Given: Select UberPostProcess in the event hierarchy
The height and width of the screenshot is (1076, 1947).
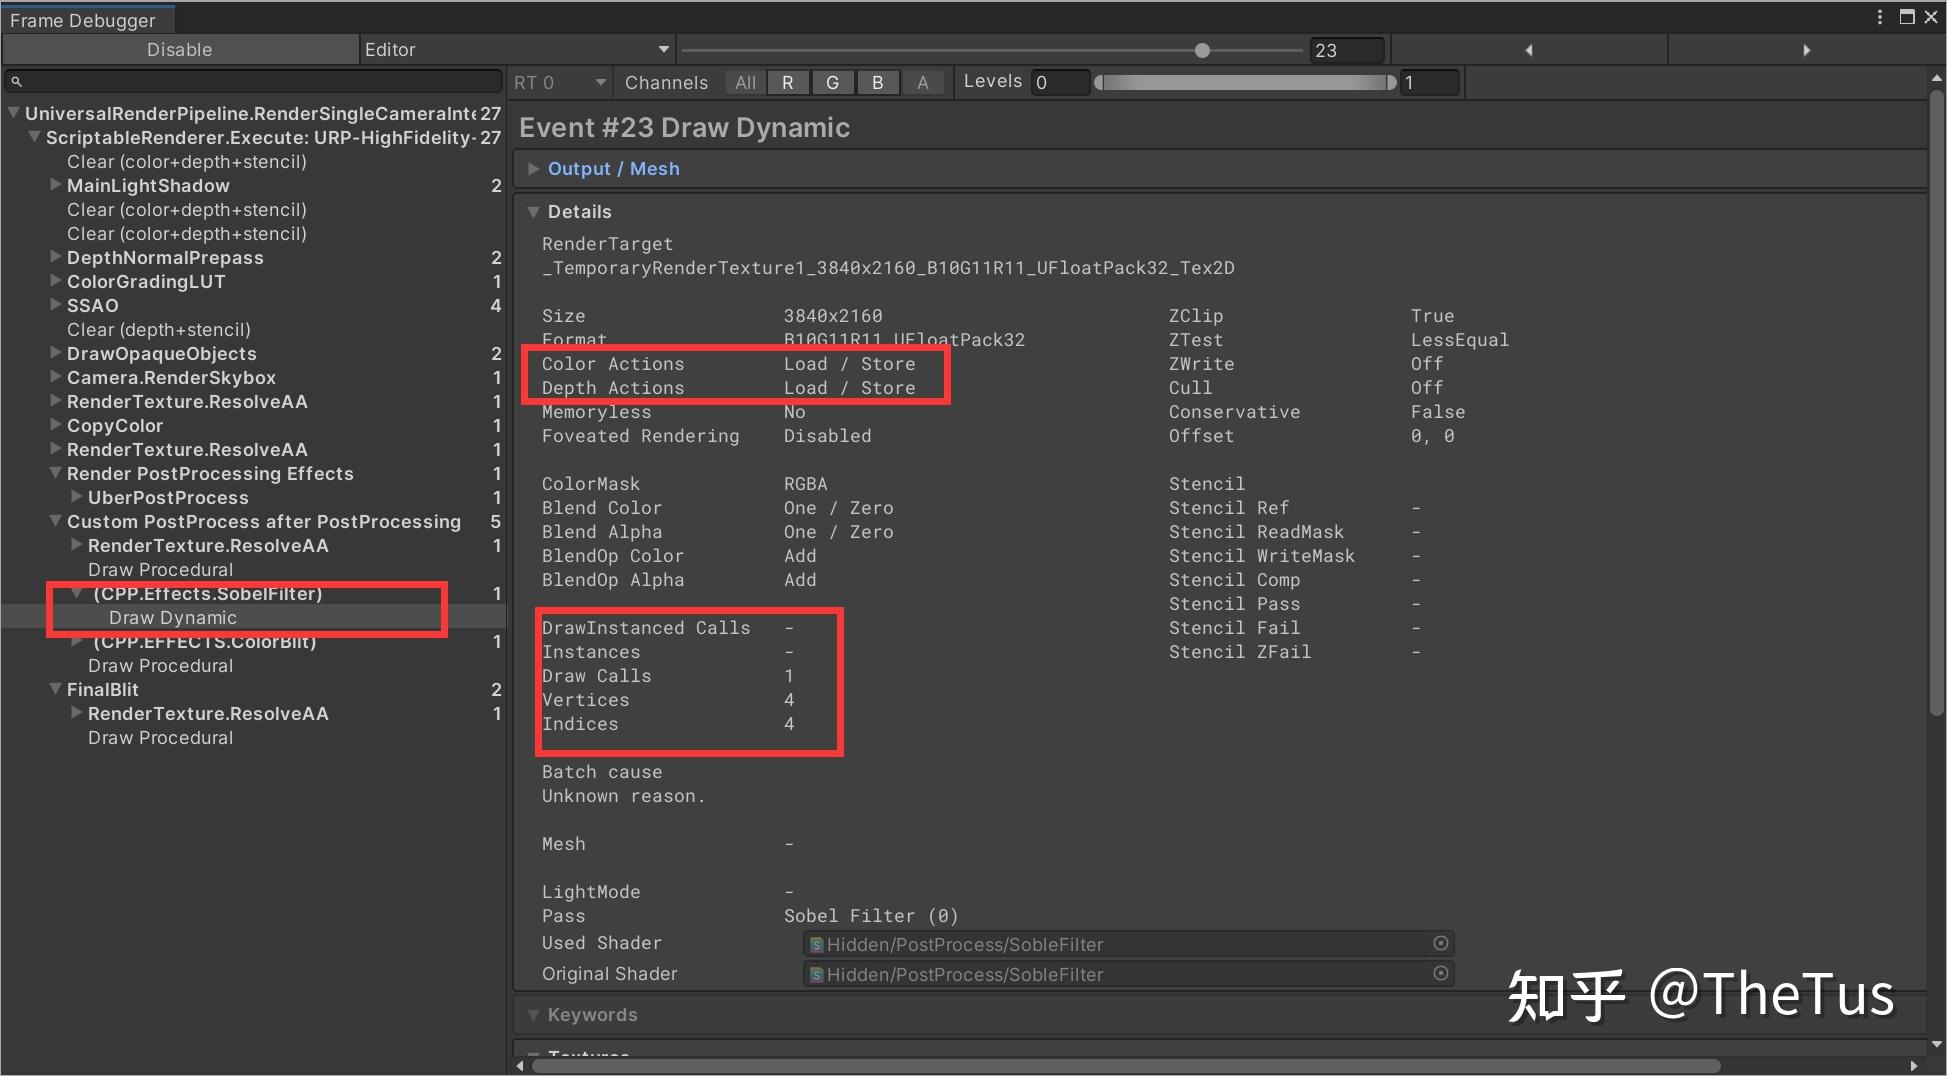Looking at the screenshot, I should (x=167, y=497).
